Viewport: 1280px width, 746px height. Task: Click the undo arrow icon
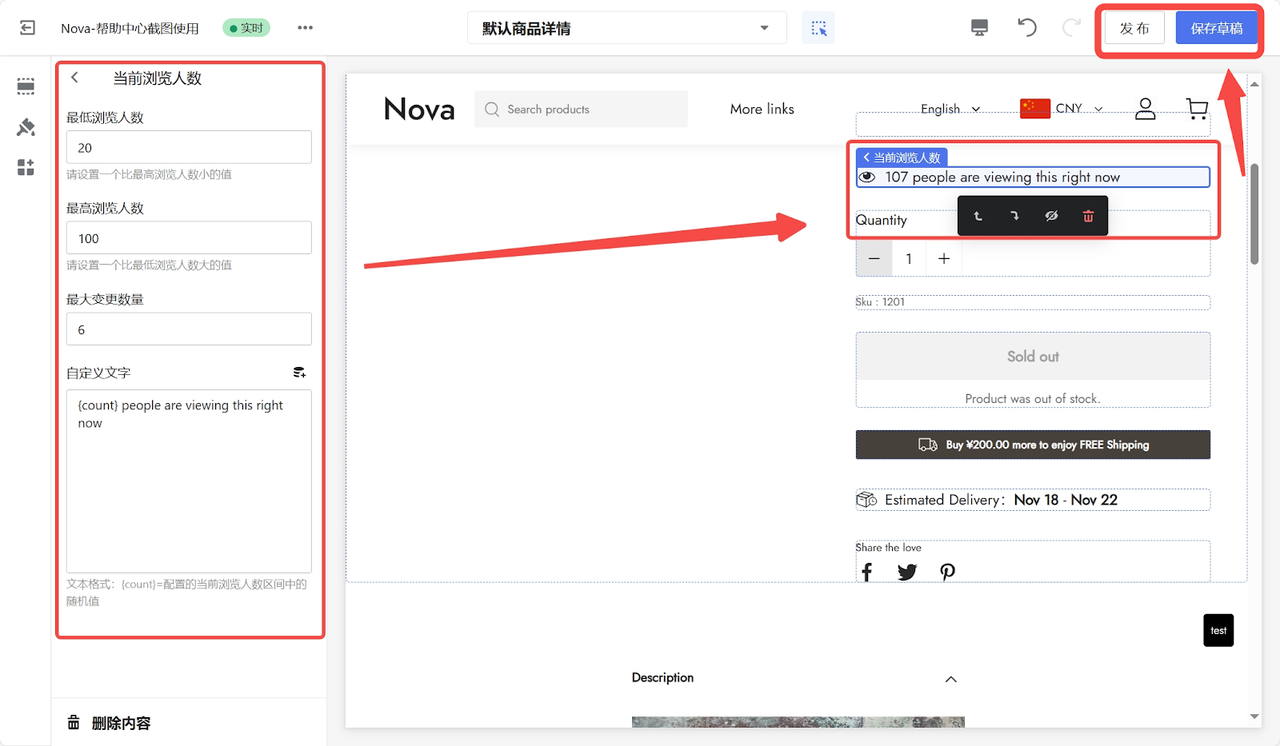[1027, 28]
